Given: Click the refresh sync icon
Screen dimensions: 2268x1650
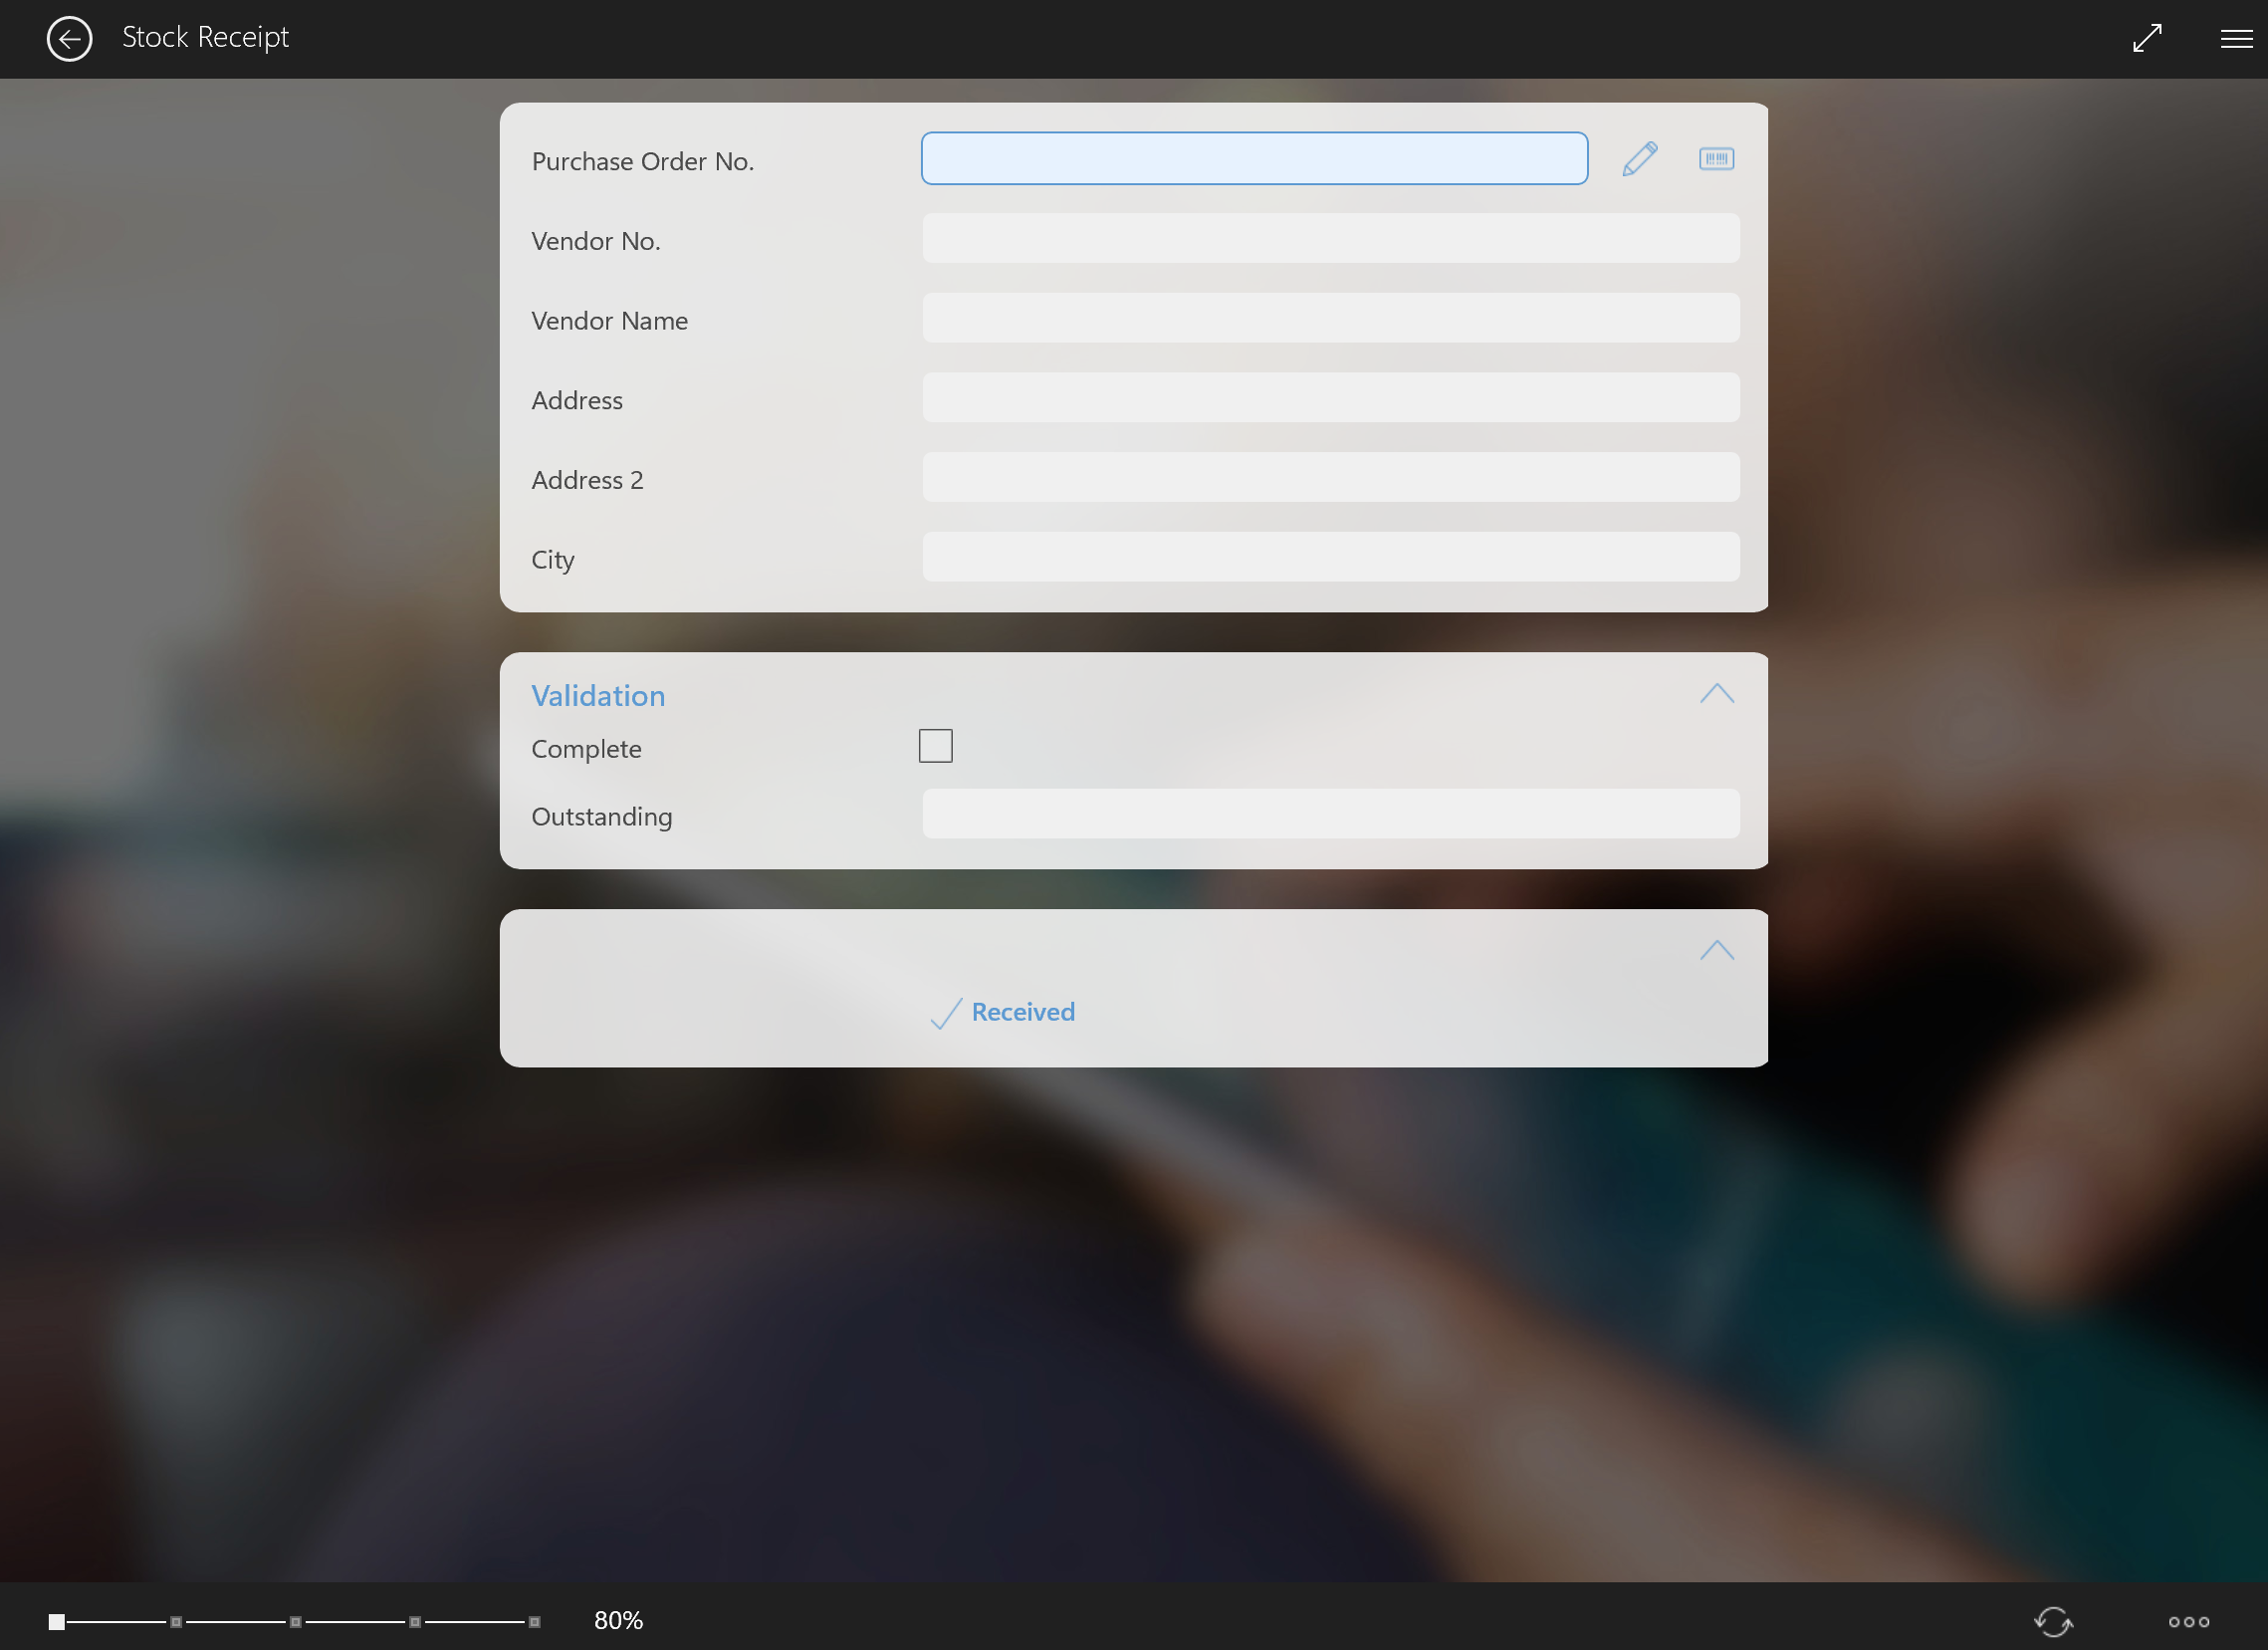Looking at the screenshot, I should (x=2053, y=1621).
